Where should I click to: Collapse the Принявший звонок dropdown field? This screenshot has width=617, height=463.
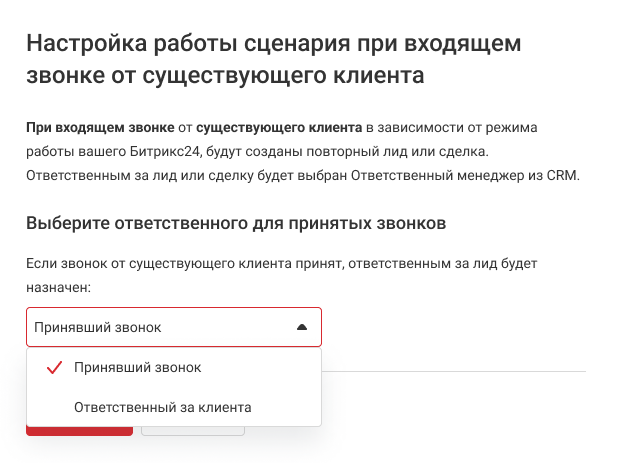pyautogui.click(x=174, y=327)
